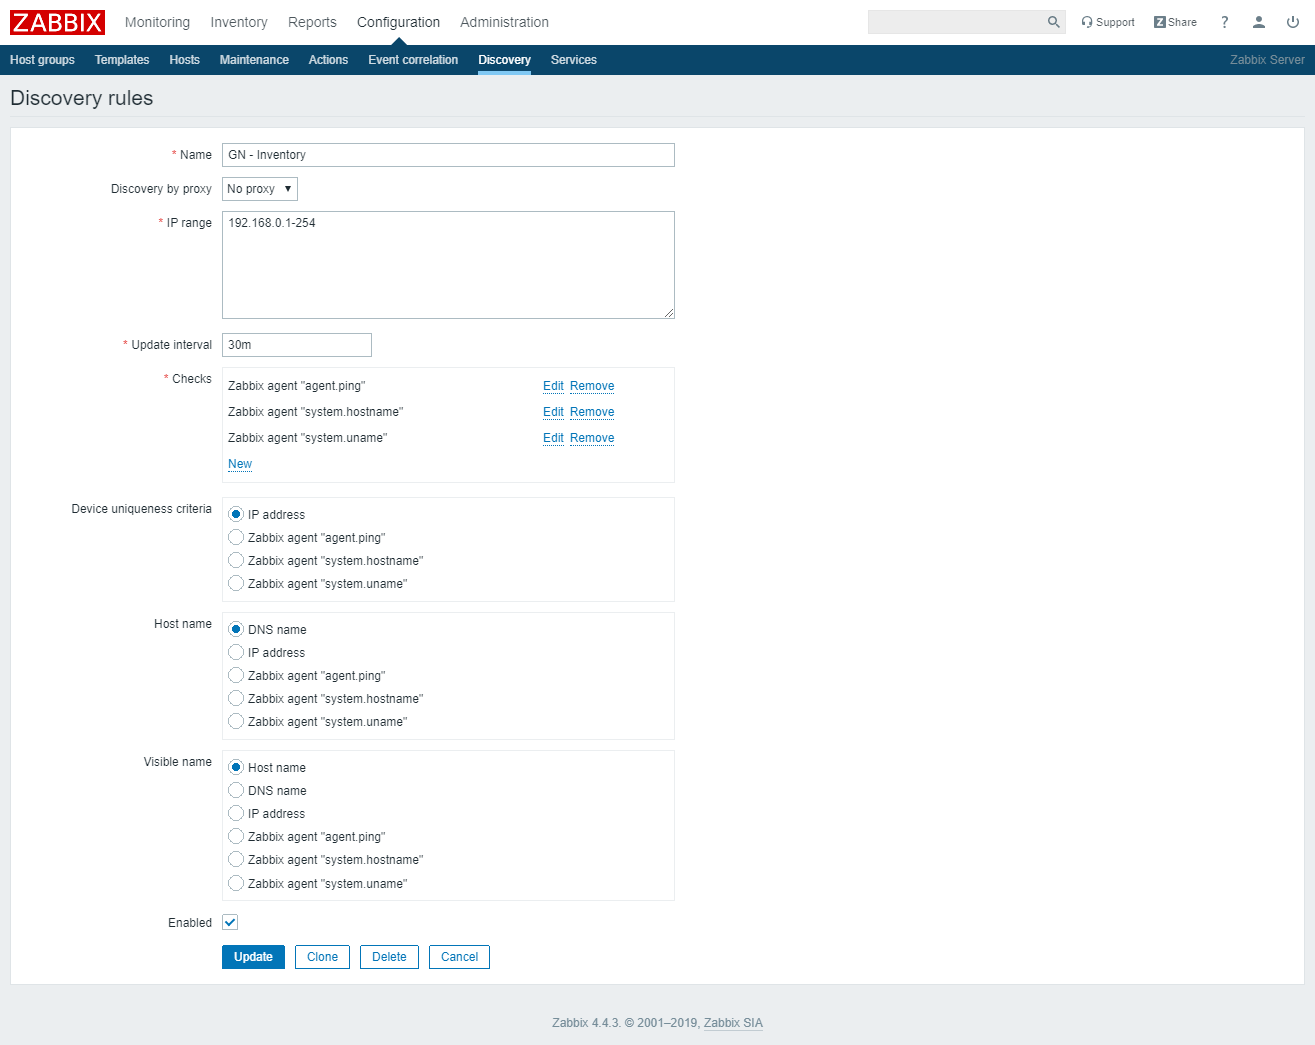Select IP address for Visible name
This screenshot has width=1315, height=1045.
(x=236, y=813)
